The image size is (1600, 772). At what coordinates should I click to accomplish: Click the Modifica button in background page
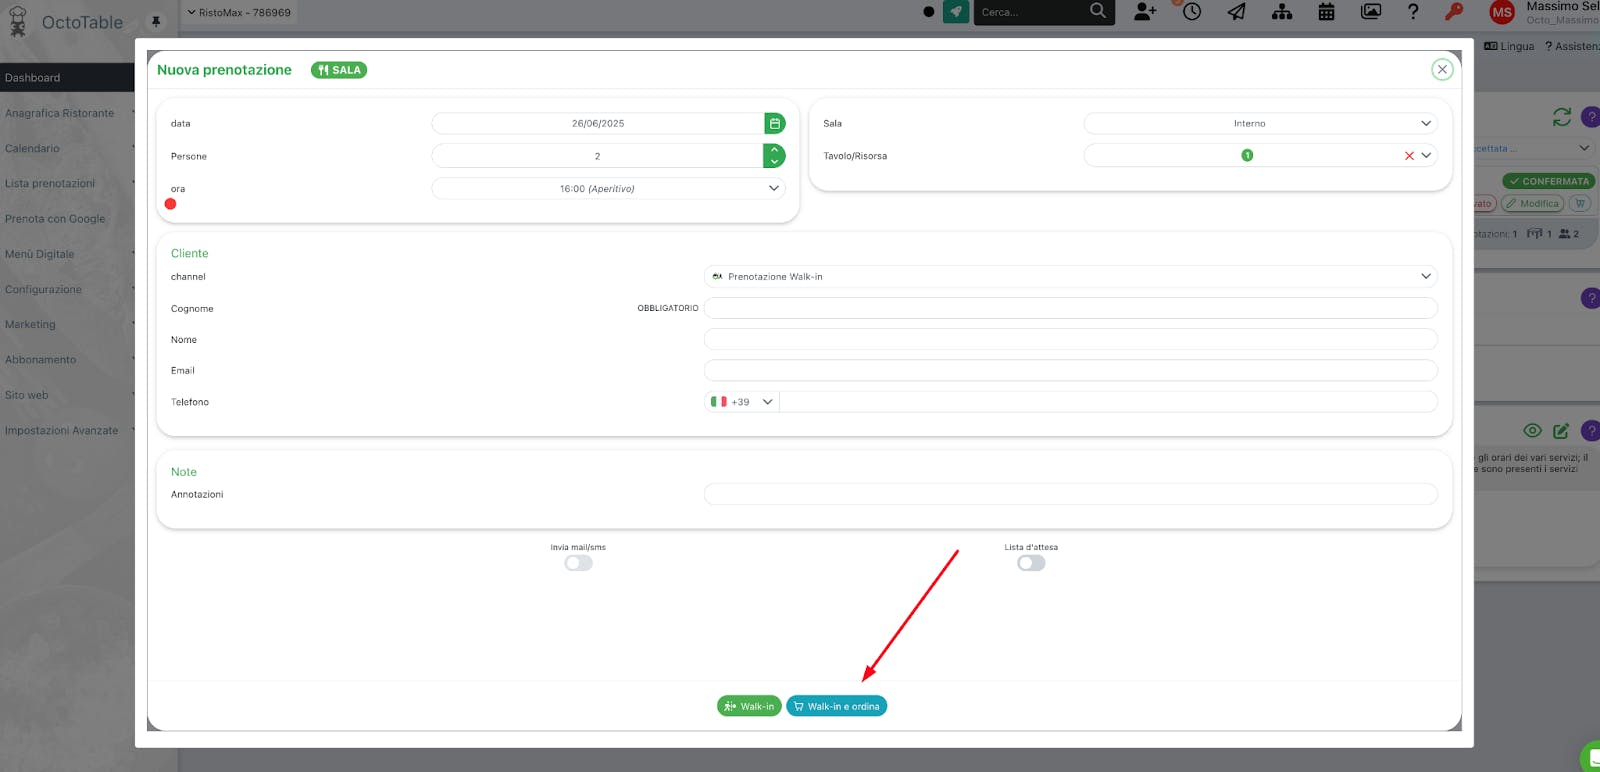(1532, 203)
